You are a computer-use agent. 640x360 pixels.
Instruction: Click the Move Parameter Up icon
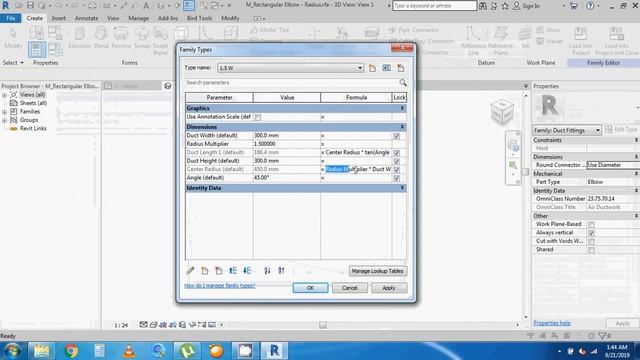[x=233, y=271]
